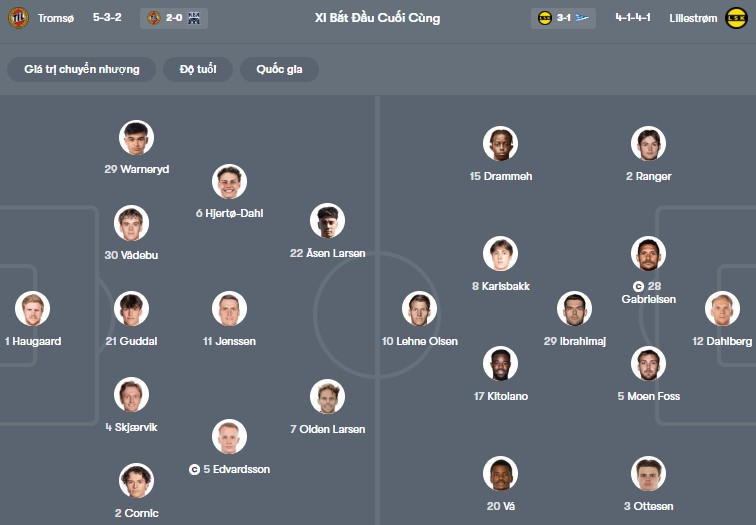Click goalkeeper Dahlberg's player photo

tap(722, 309)
